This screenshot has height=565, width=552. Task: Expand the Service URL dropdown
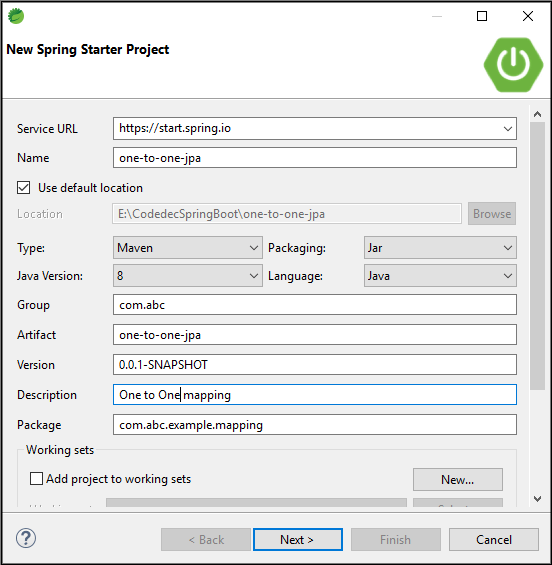click(x=508, y=128)
